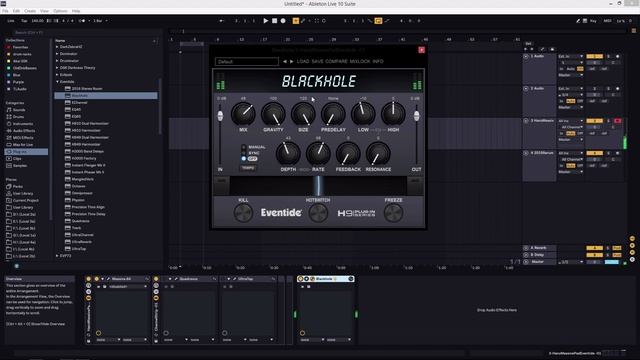Screen dimensions: 640x360
Task: Toggle the 1 Audio track activator
Action: 594,56
